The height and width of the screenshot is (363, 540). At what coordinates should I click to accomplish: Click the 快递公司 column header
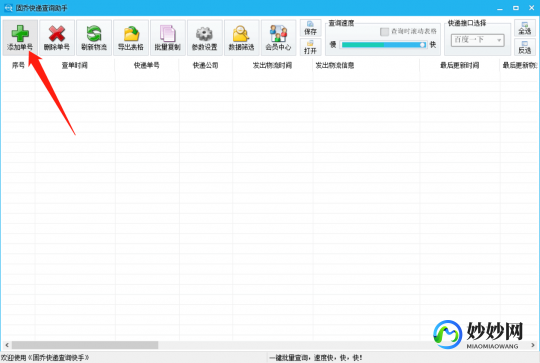pyautogui.click(x=206, y=65)
